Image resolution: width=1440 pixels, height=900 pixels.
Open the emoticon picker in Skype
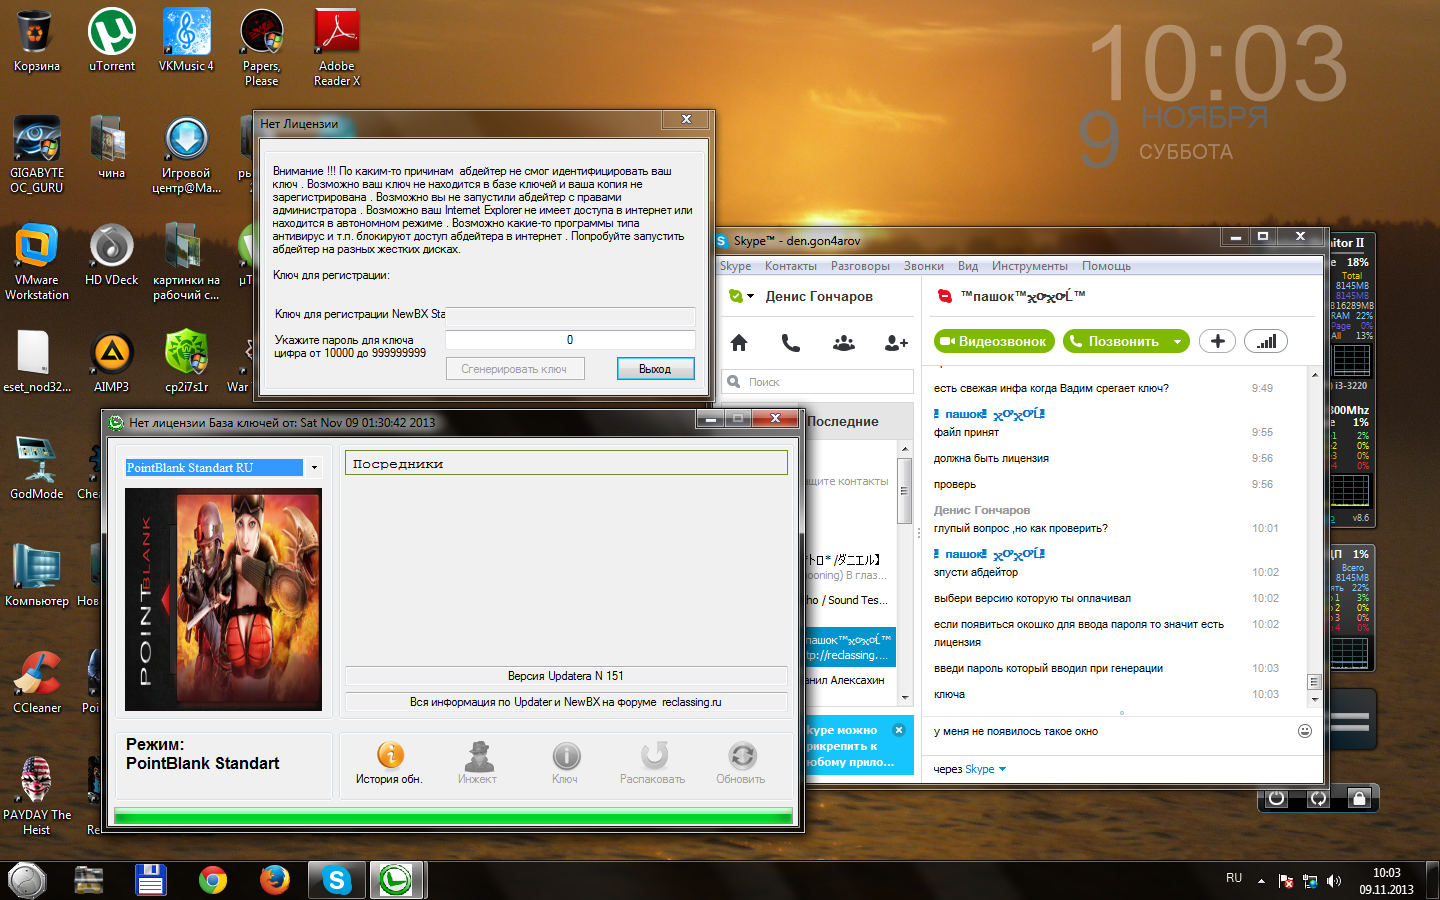coord(1304,731)
